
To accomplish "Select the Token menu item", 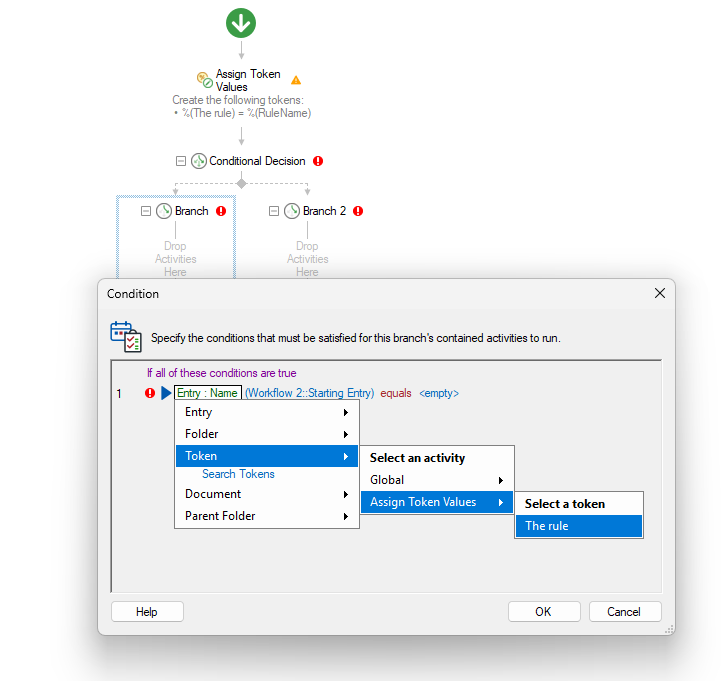I will pyautogui.click(x=267, y=456).
